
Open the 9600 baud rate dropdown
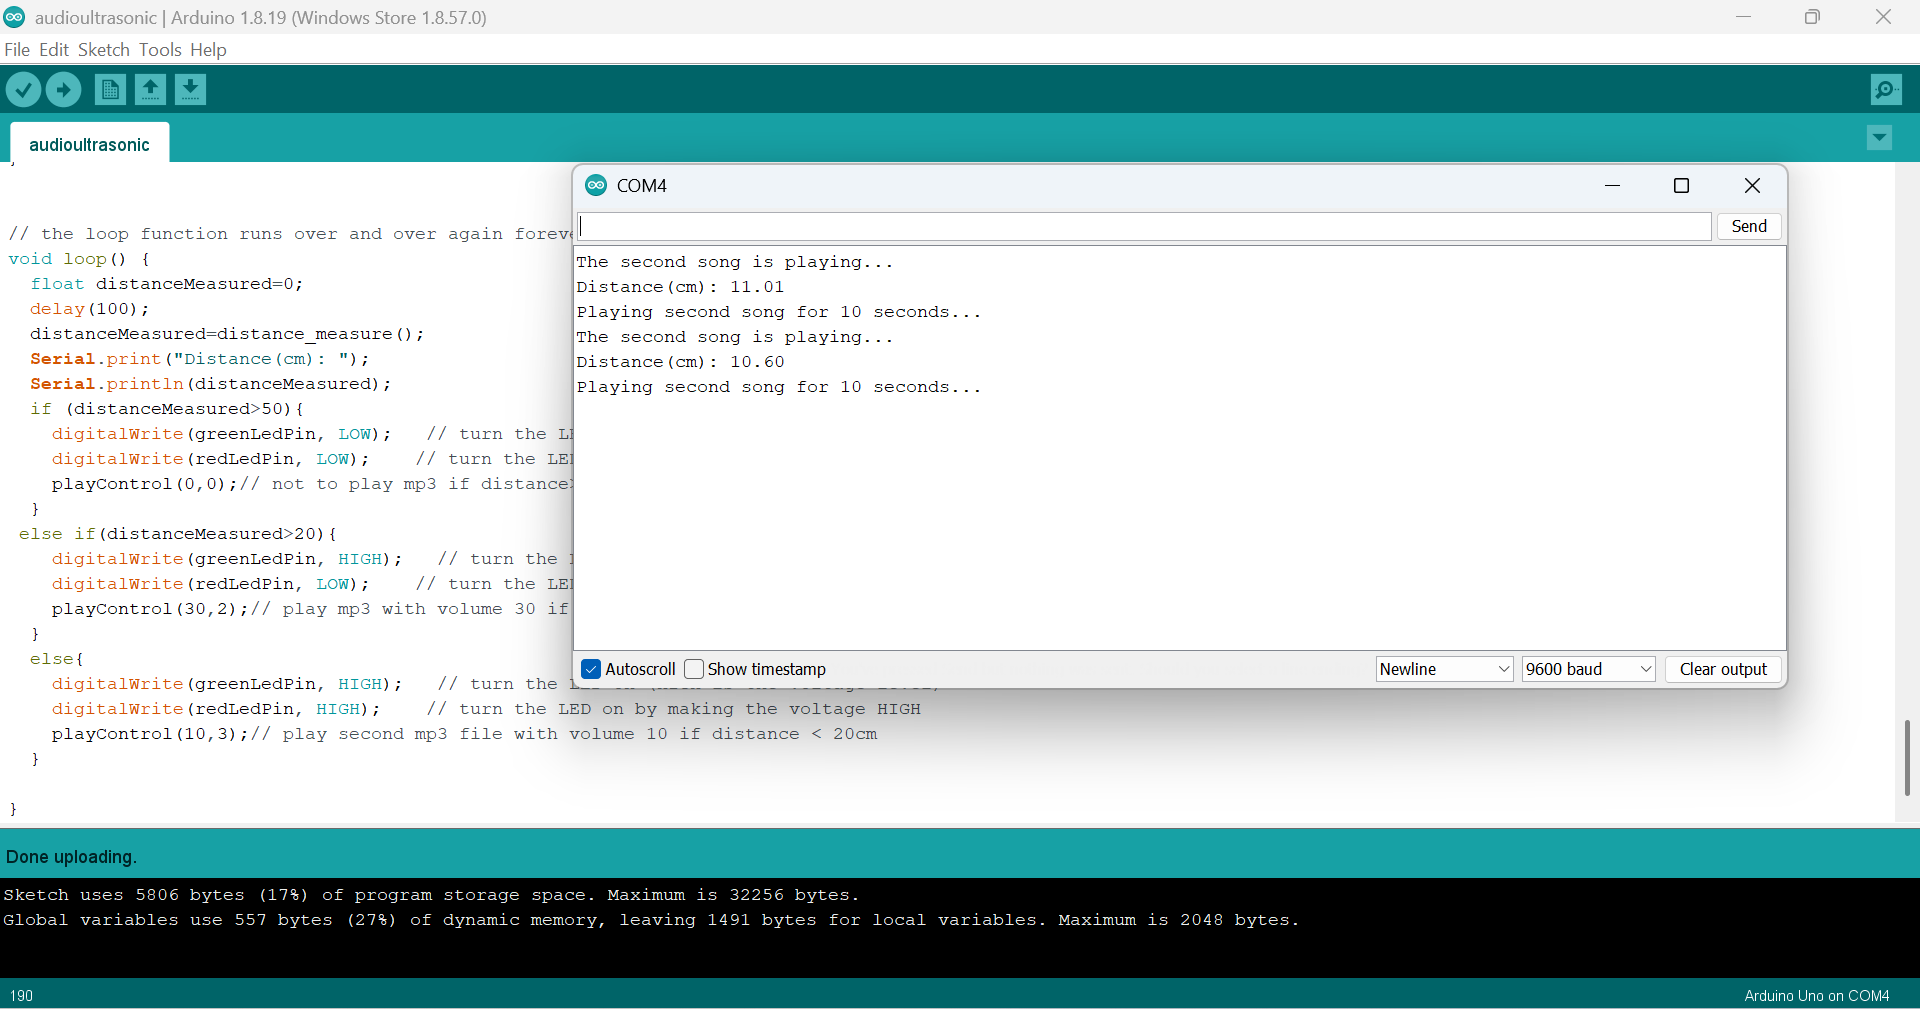tap(1588, 669)
